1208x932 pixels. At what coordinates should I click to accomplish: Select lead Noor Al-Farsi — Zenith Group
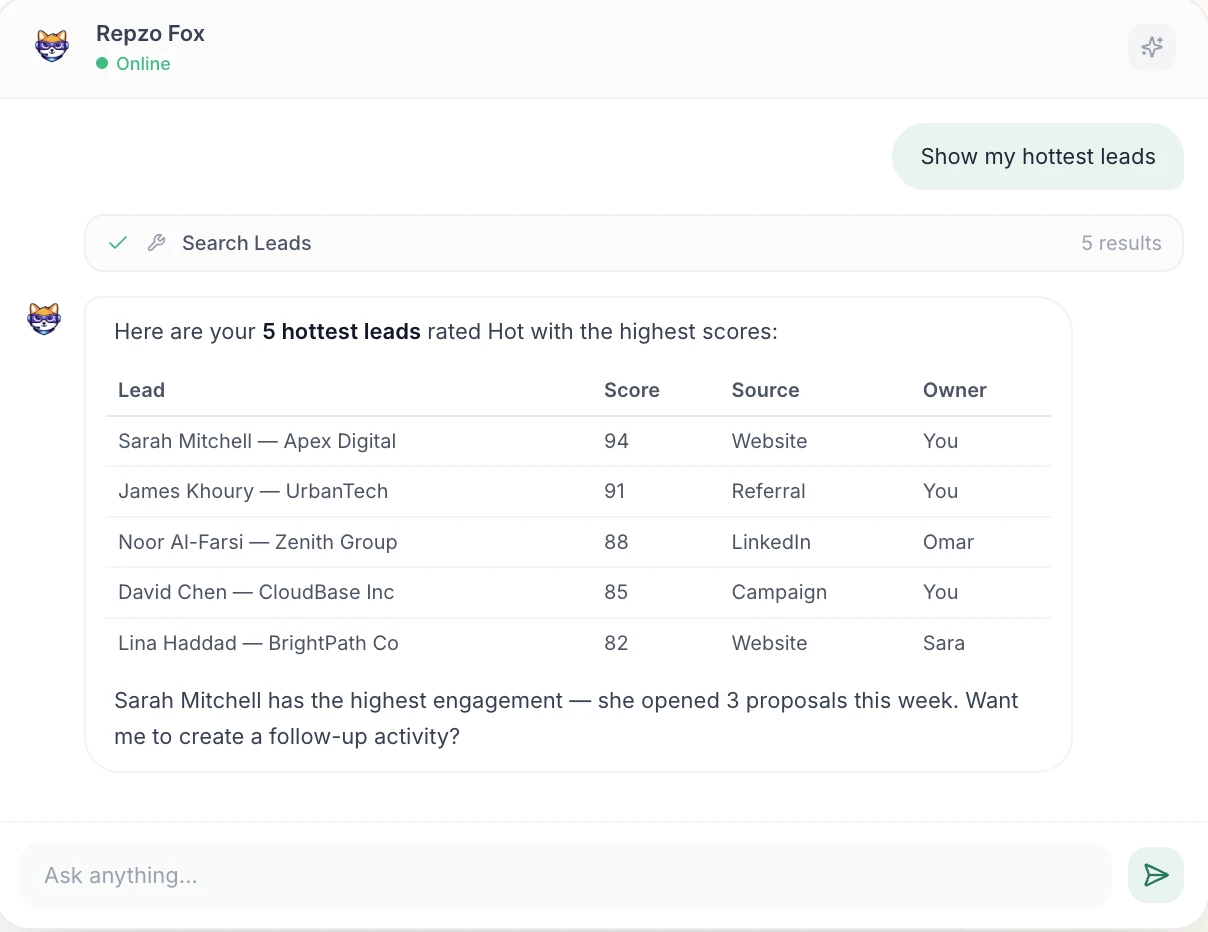coord(258,542)
